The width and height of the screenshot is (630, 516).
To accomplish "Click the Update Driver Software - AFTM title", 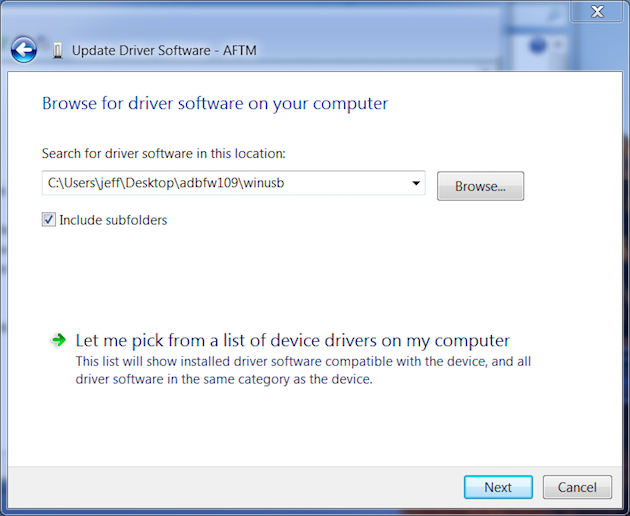I will pos(164,51).
